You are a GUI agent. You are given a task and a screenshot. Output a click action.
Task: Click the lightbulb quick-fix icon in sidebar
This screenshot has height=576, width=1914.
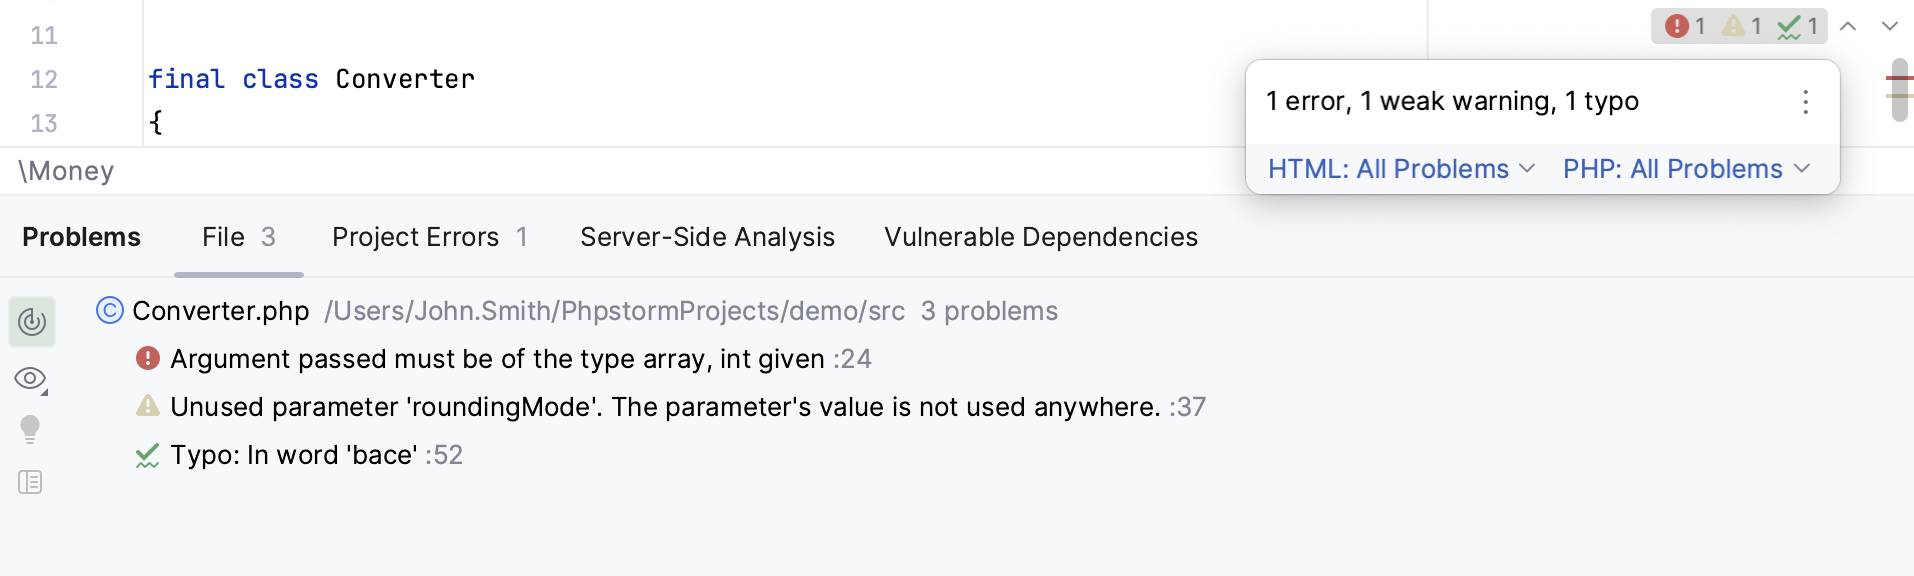point(30,429)
